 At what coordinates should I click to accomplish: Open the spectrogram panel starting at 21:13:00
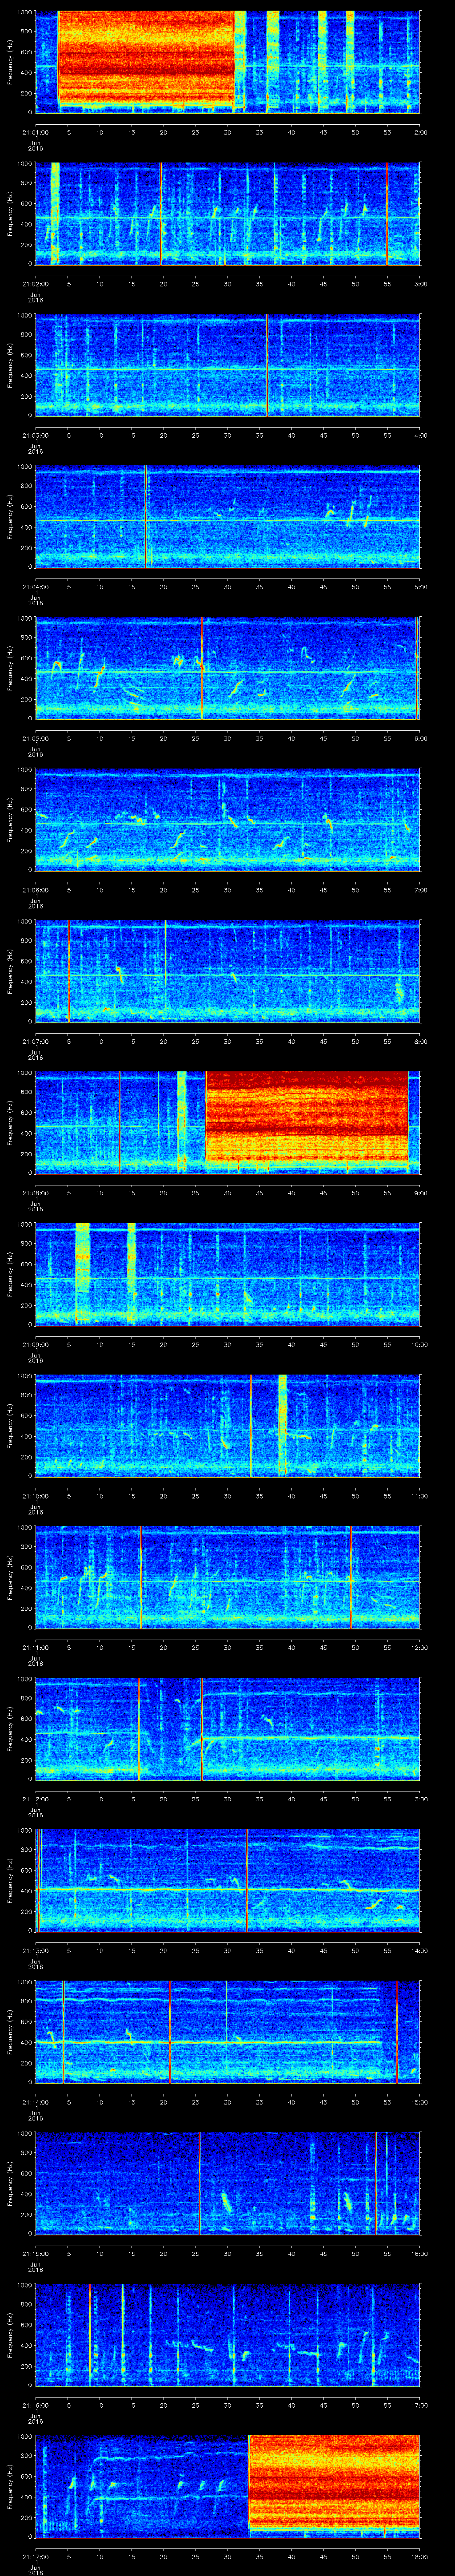(x=227, y=1880)
